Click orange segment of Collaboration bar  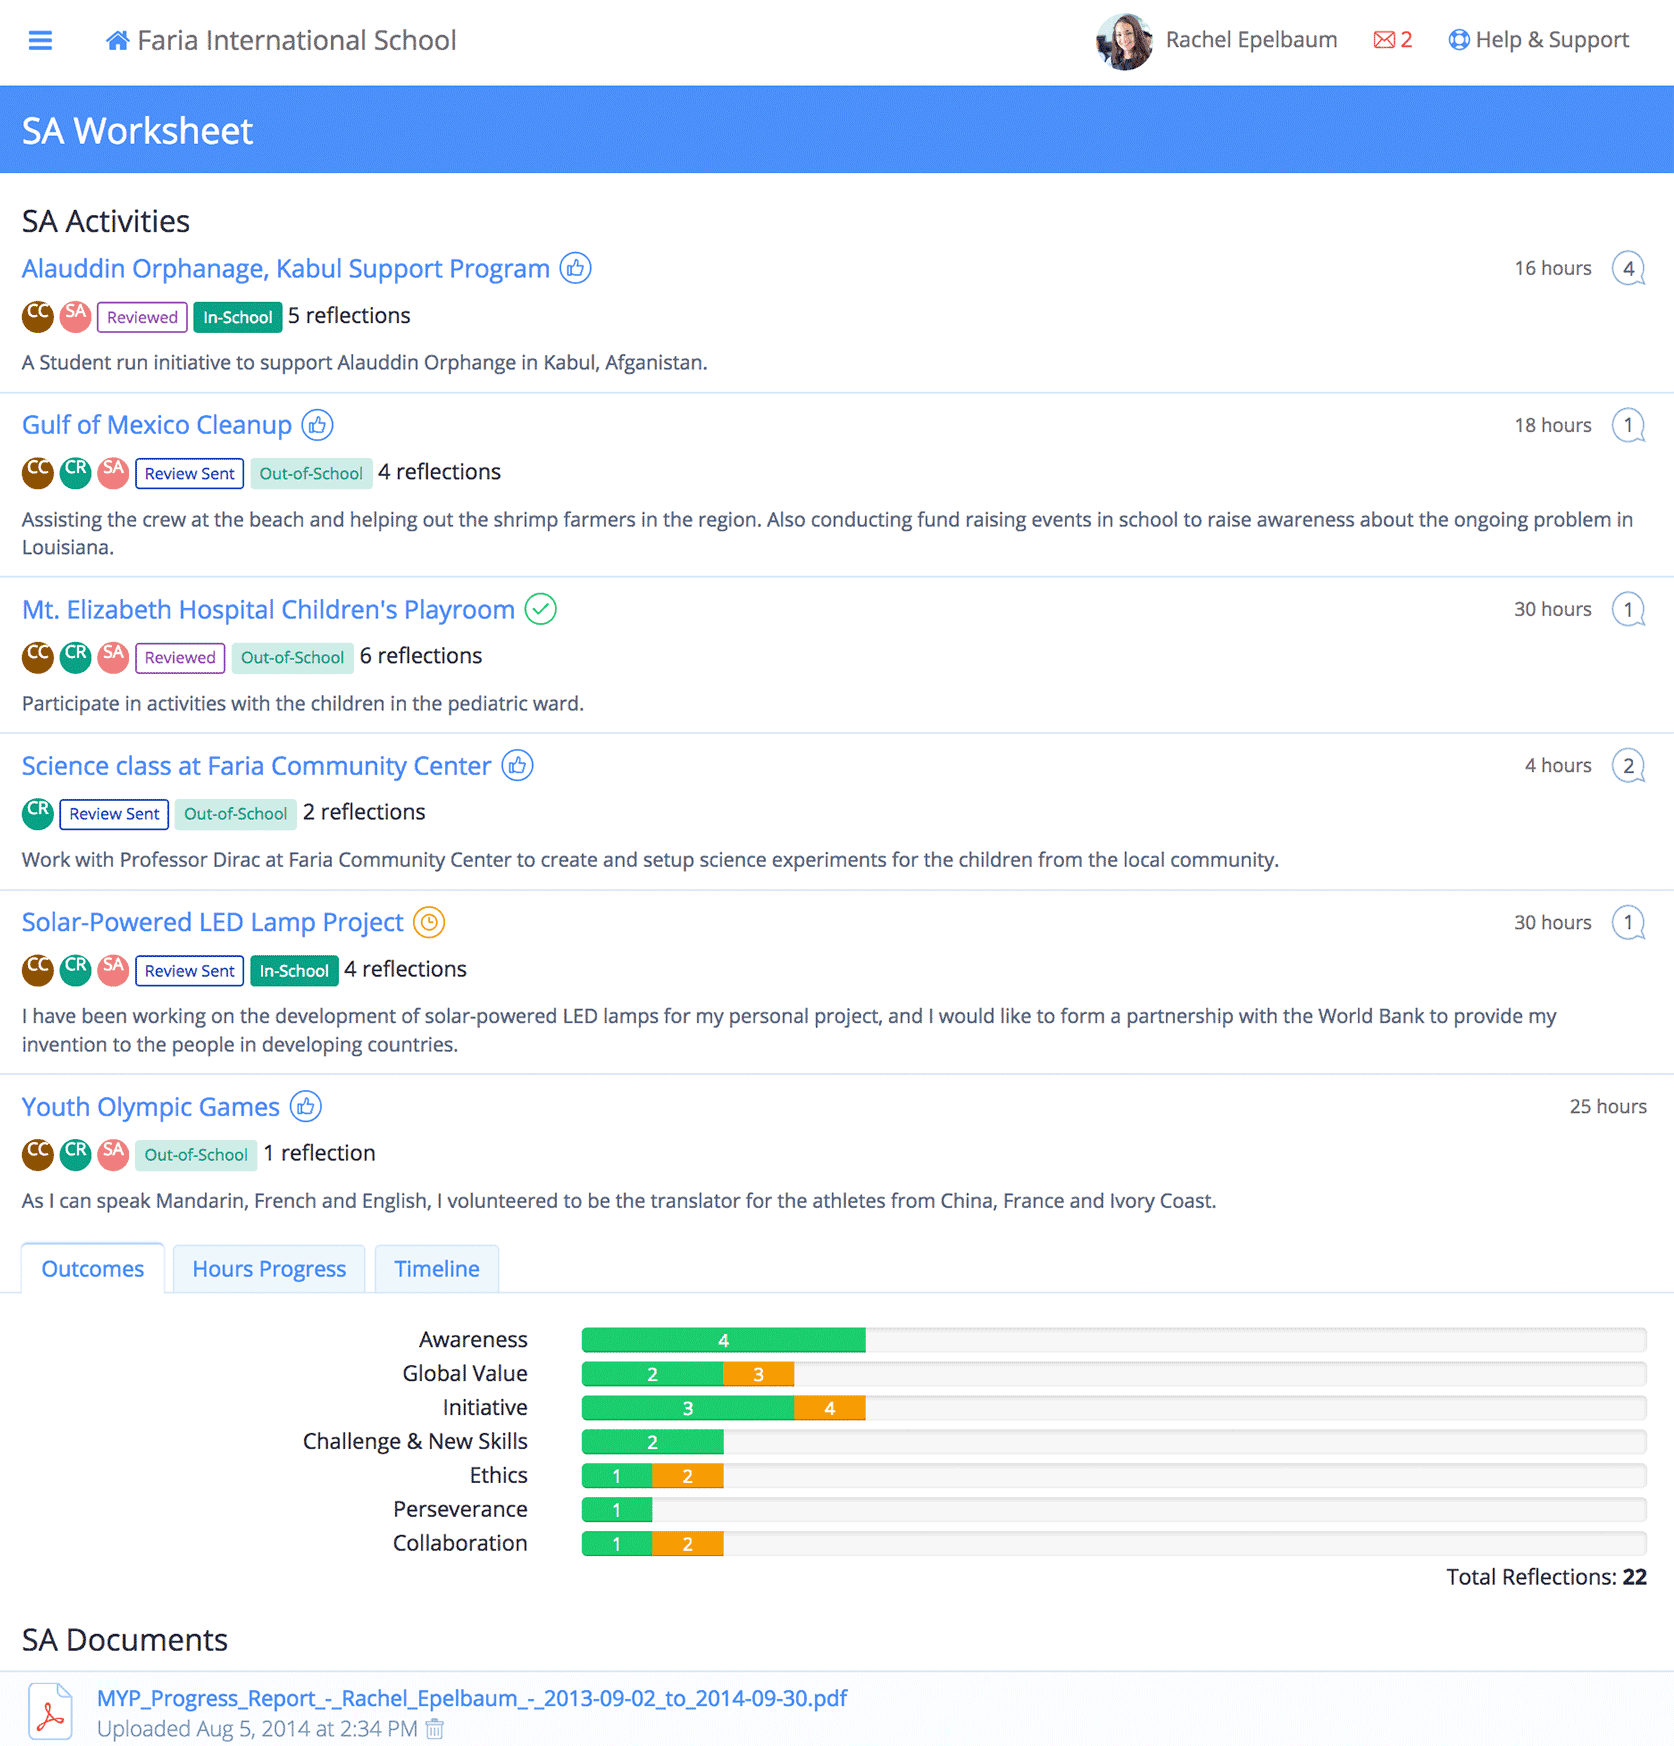[688, 1544]
